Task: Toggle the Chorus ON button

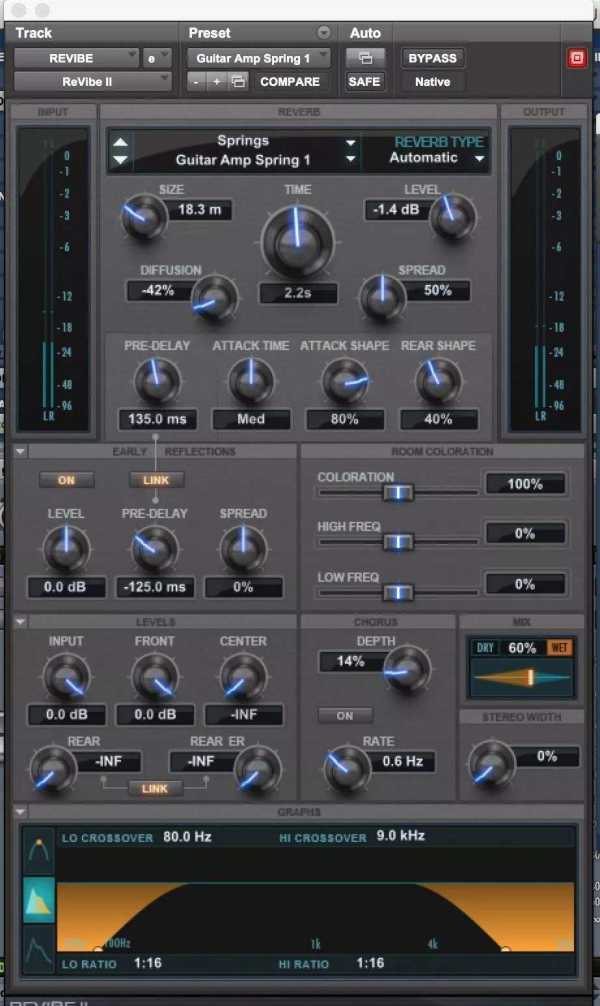Action: tap(344, 716)
